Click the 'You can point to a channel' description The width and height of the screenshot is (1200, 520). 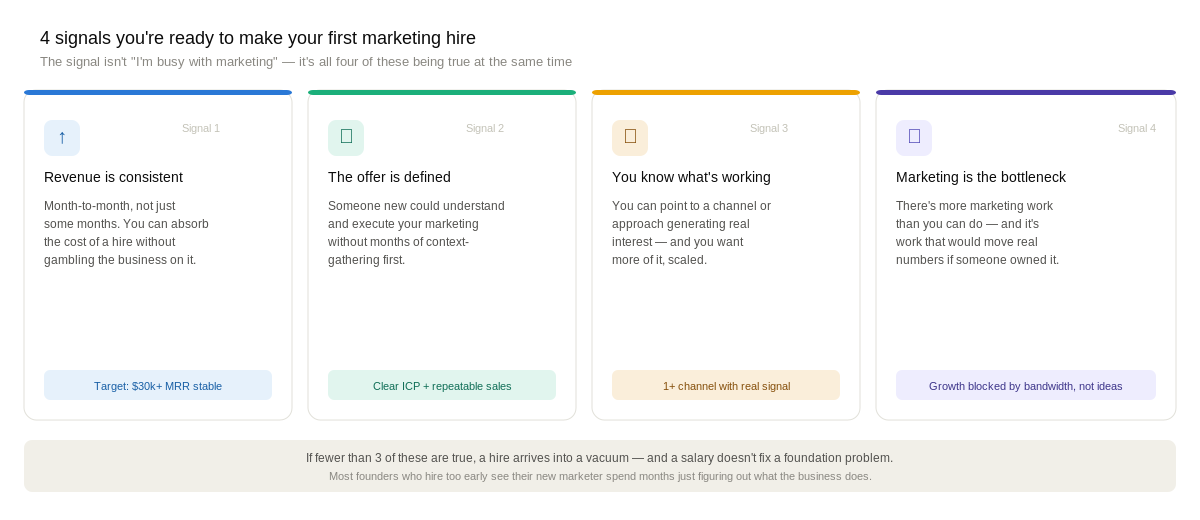pos(691,233)
